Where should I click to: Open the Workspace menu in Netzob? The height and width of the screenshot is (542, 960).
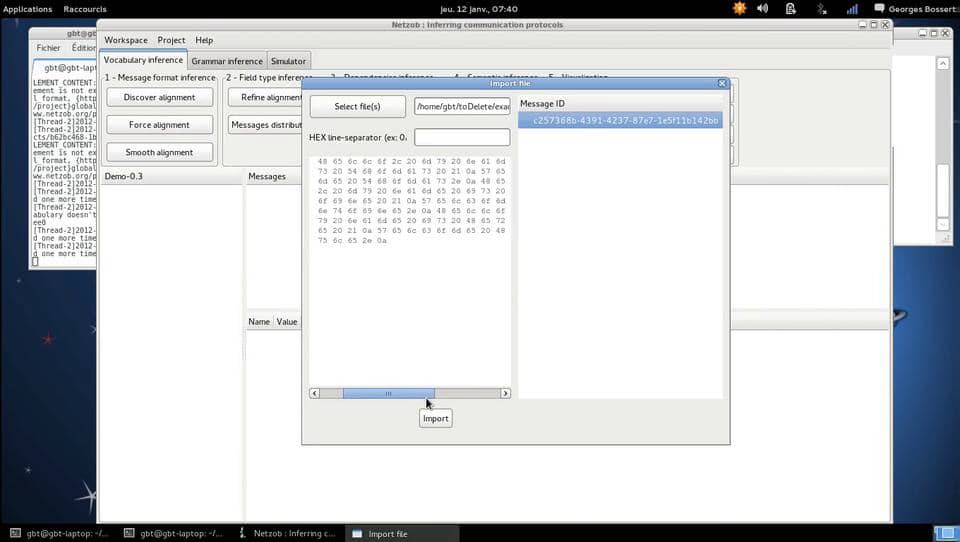pos(126,40)
